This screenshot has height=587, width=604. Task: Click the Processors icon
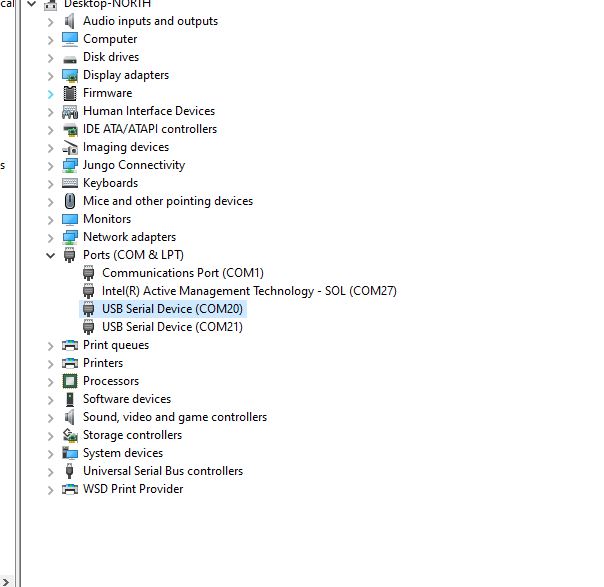click(x=70, y=381)
